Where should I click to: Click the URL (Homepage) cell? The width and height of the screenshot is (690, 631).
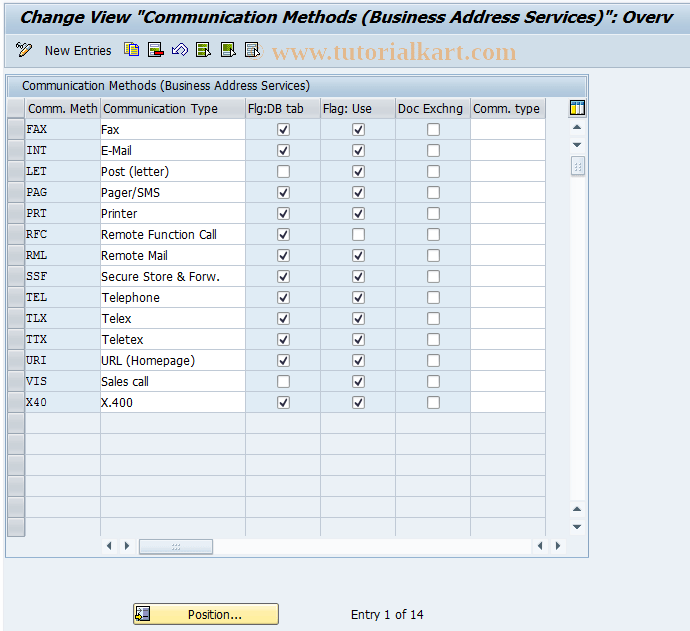(173, 360)
